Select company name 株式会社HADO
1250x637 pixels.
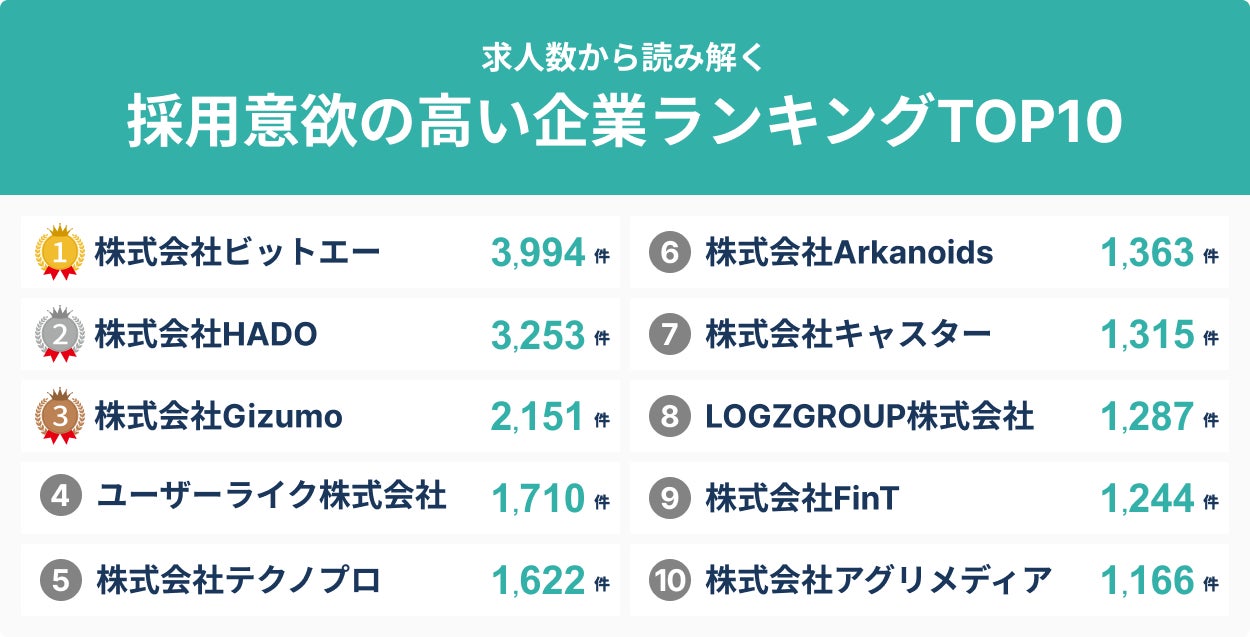(206, 335)
